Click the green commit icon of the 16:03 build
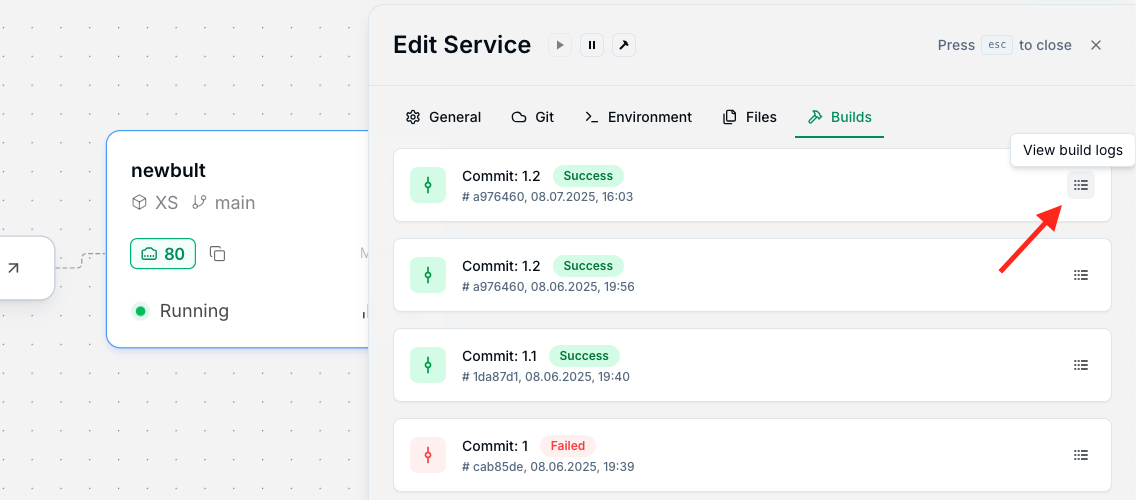 click(x=427, y=185)
